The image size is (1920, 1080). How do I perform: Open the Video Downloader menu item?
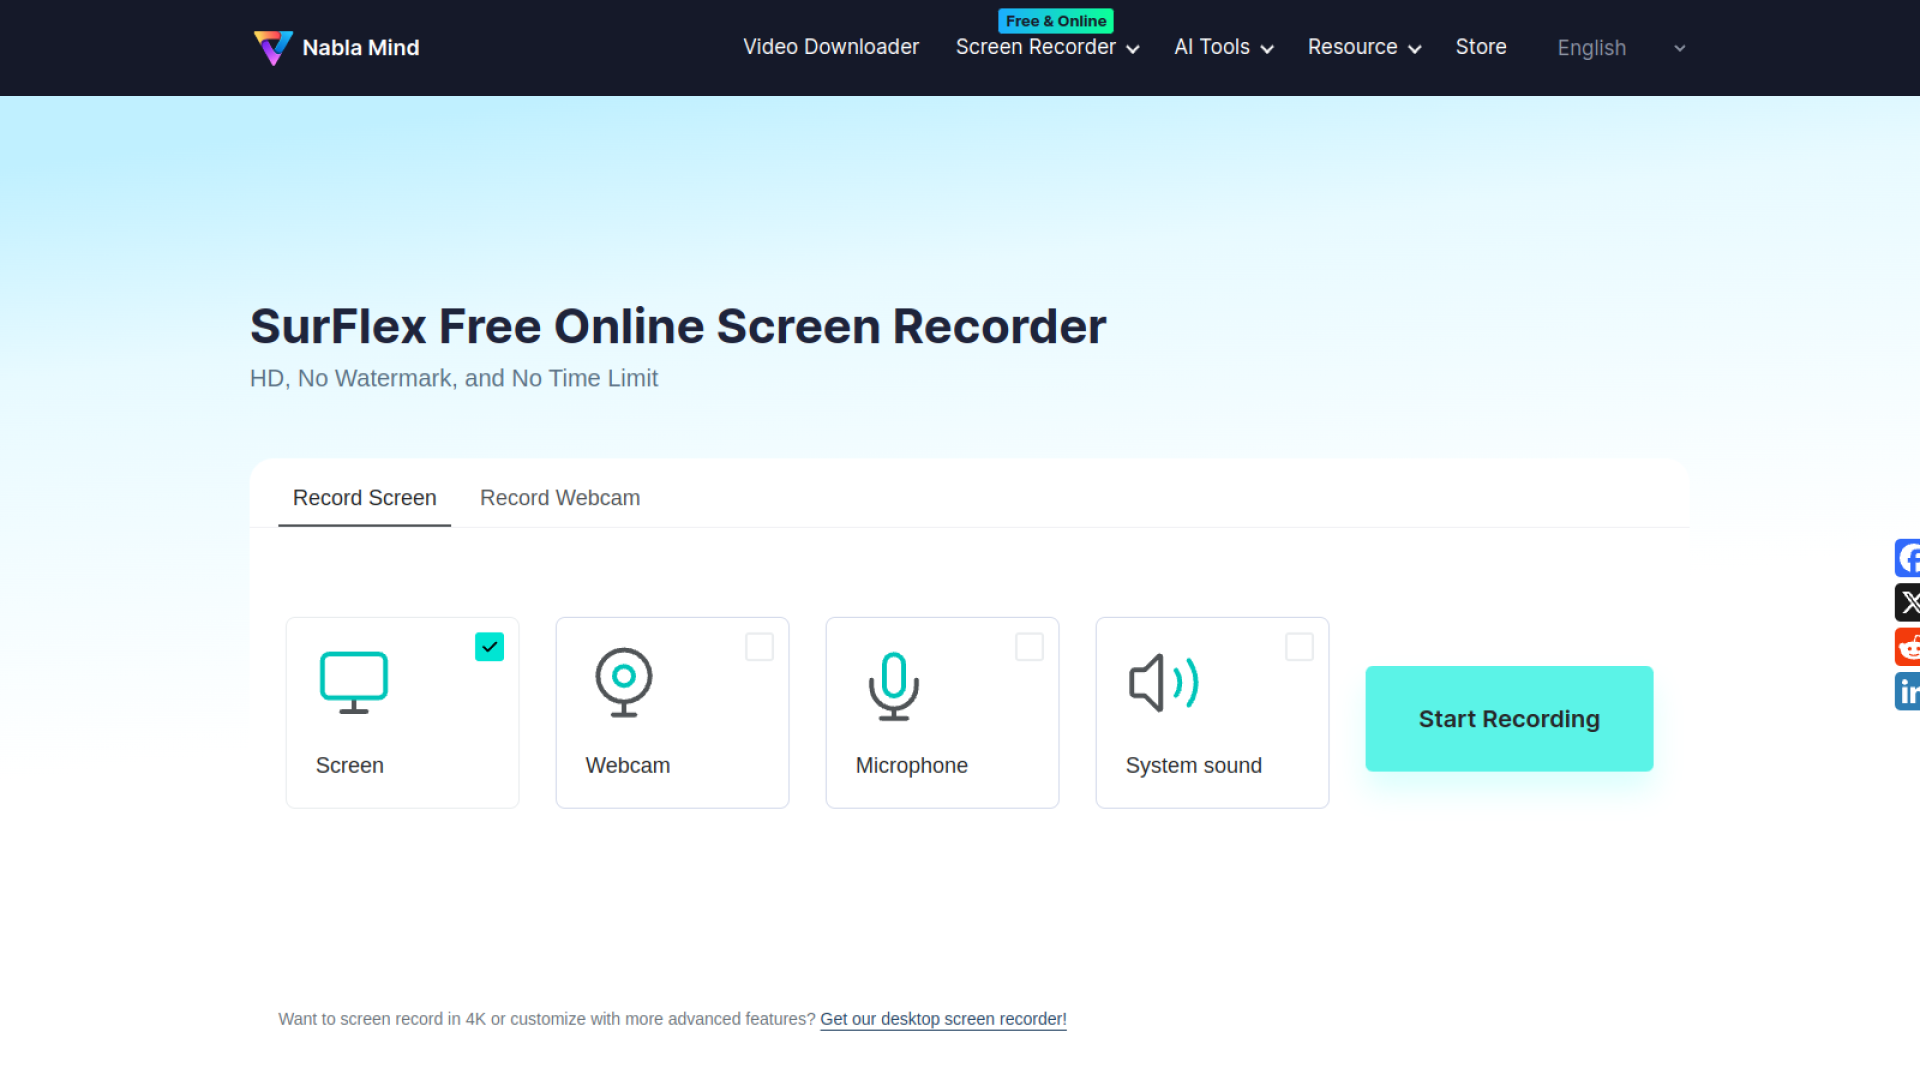point(830,47)
